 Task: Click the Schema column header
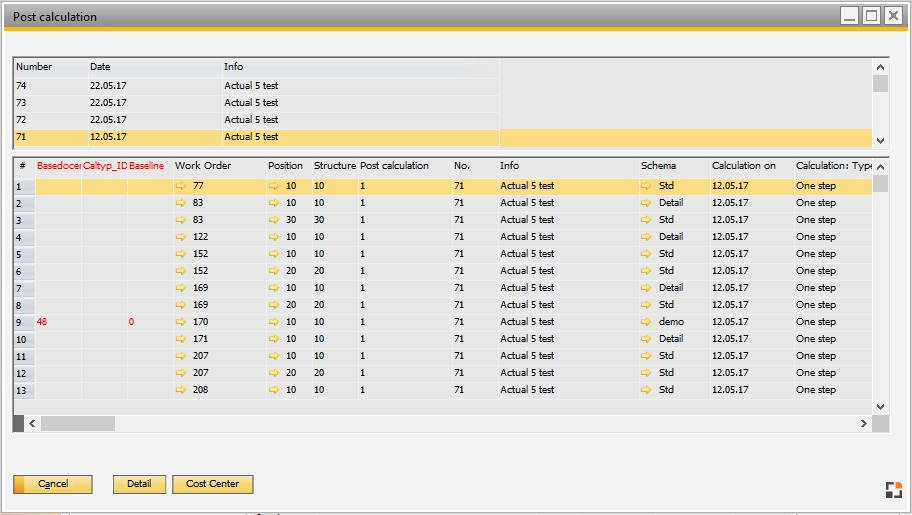coord(658,166)
